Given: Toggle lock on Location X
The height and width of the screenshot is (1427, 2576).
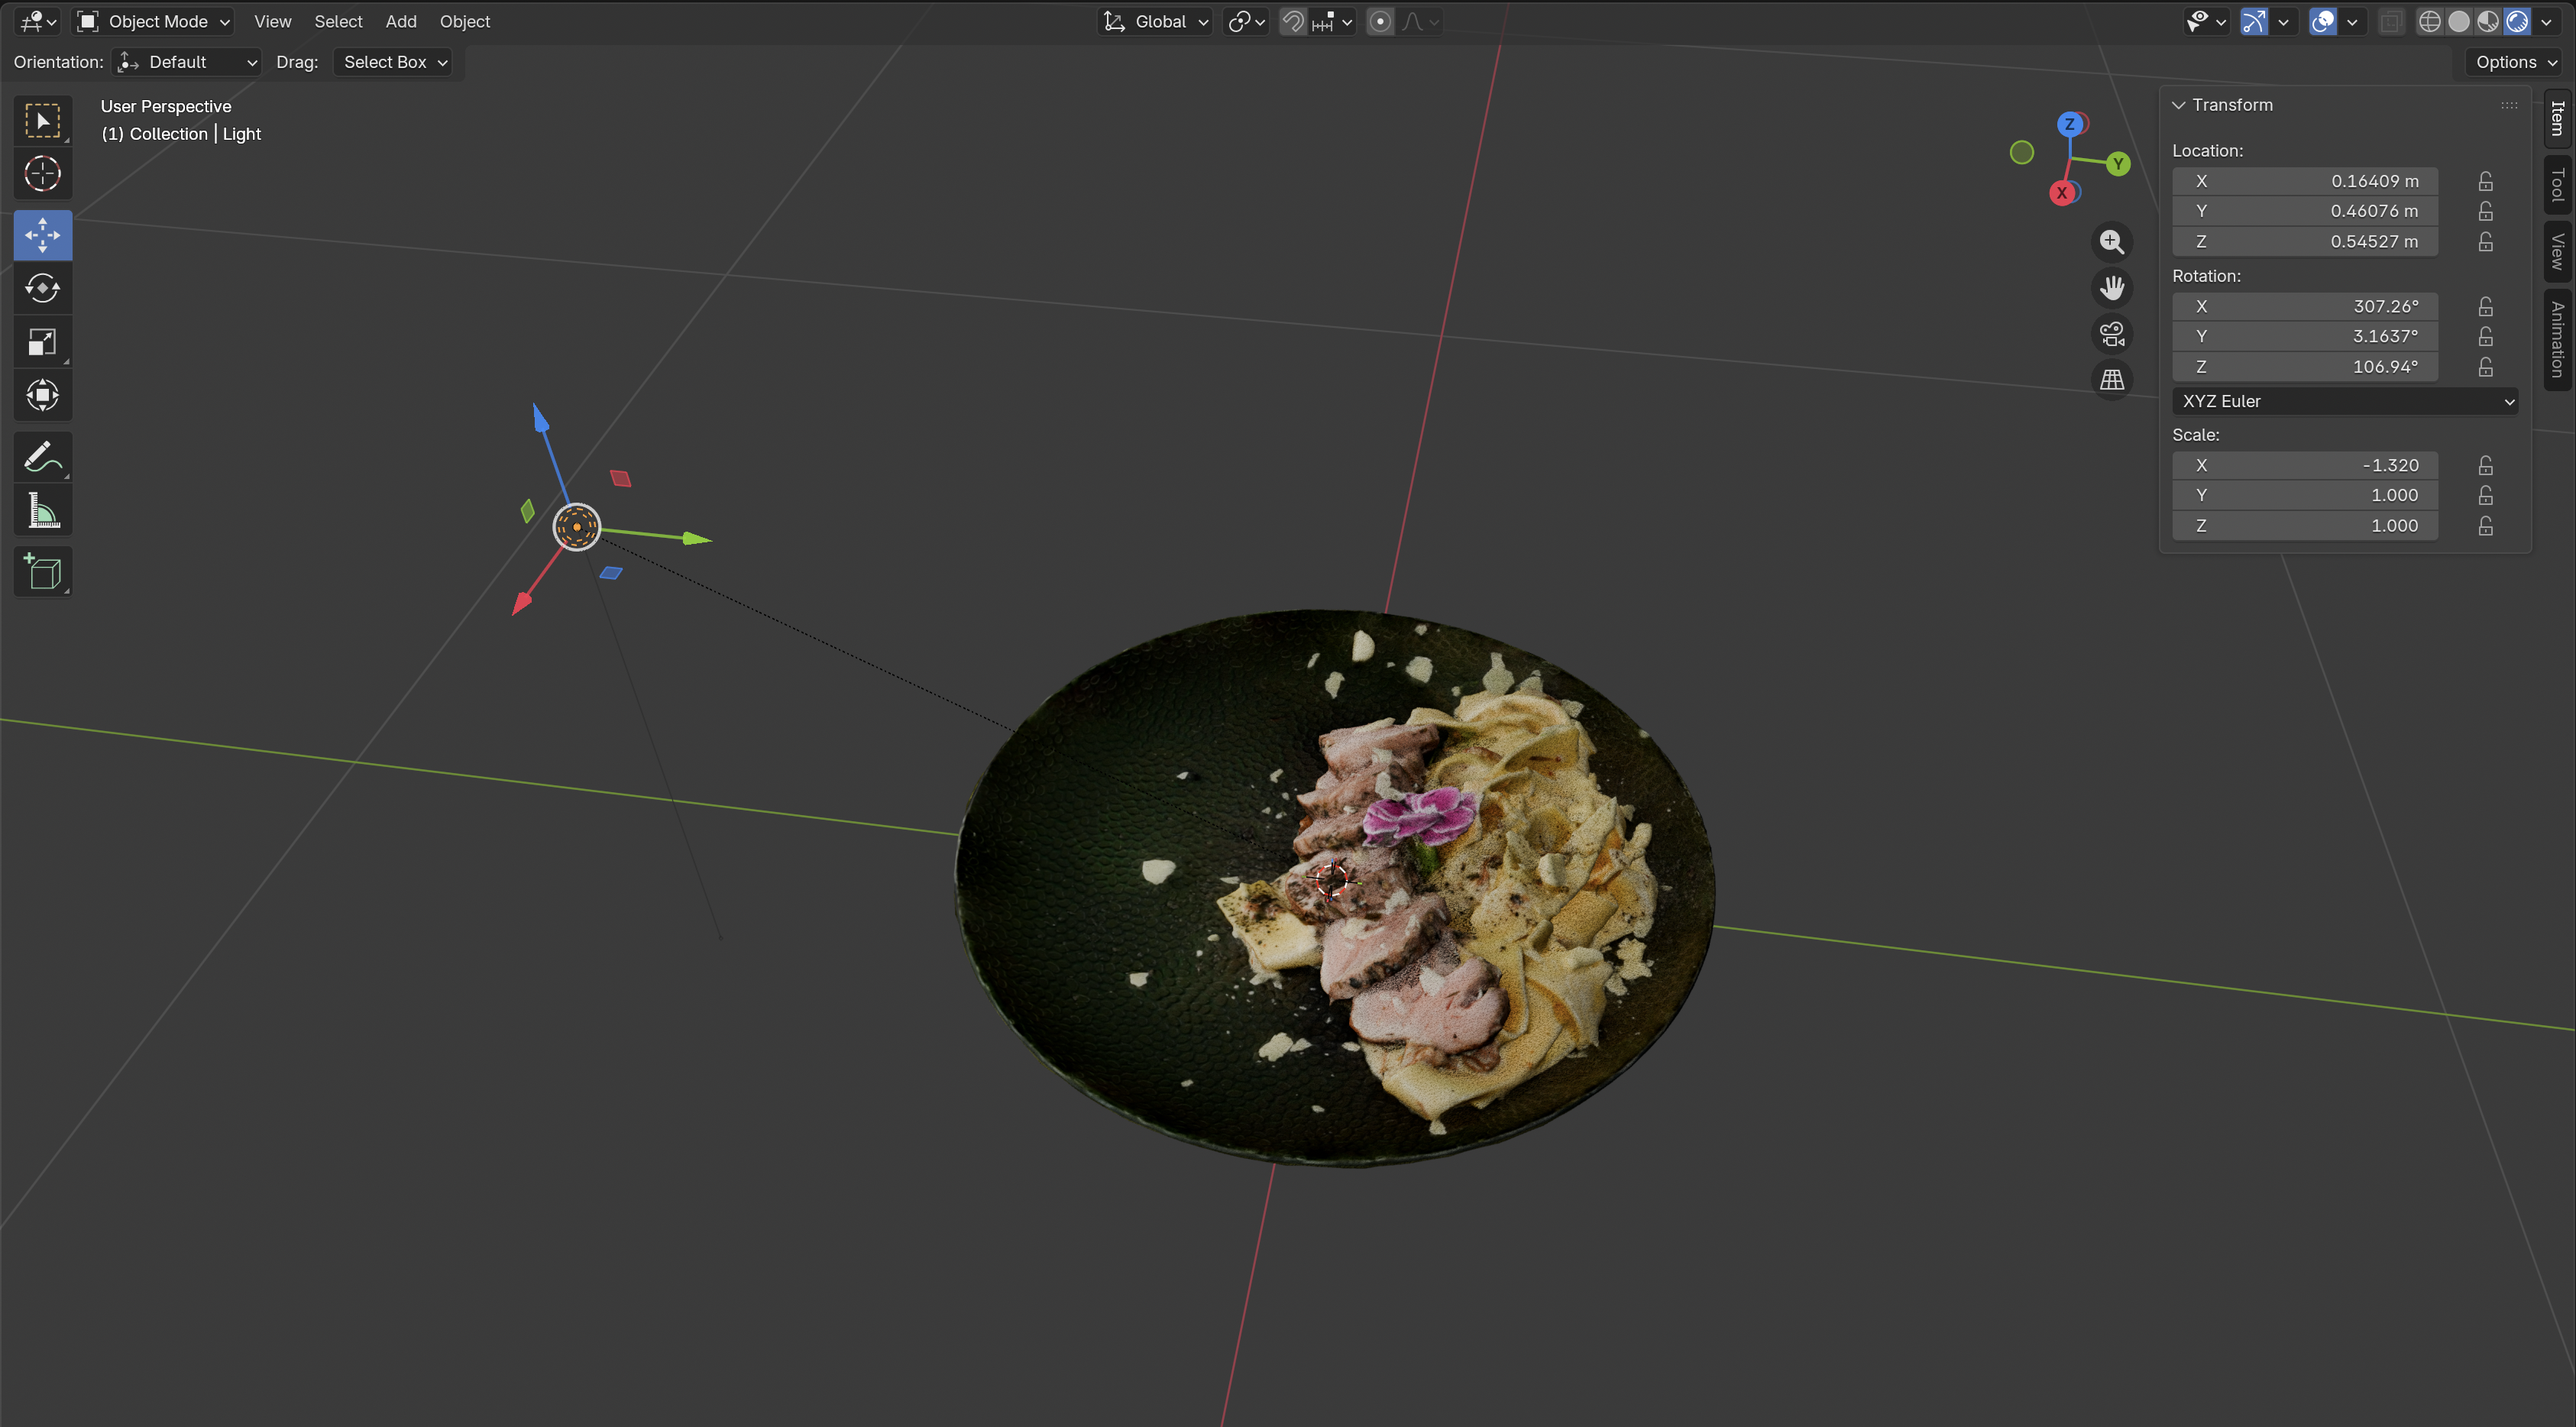Looking at the screenshot, I should pyautogui.click(x=2485, y=181).
